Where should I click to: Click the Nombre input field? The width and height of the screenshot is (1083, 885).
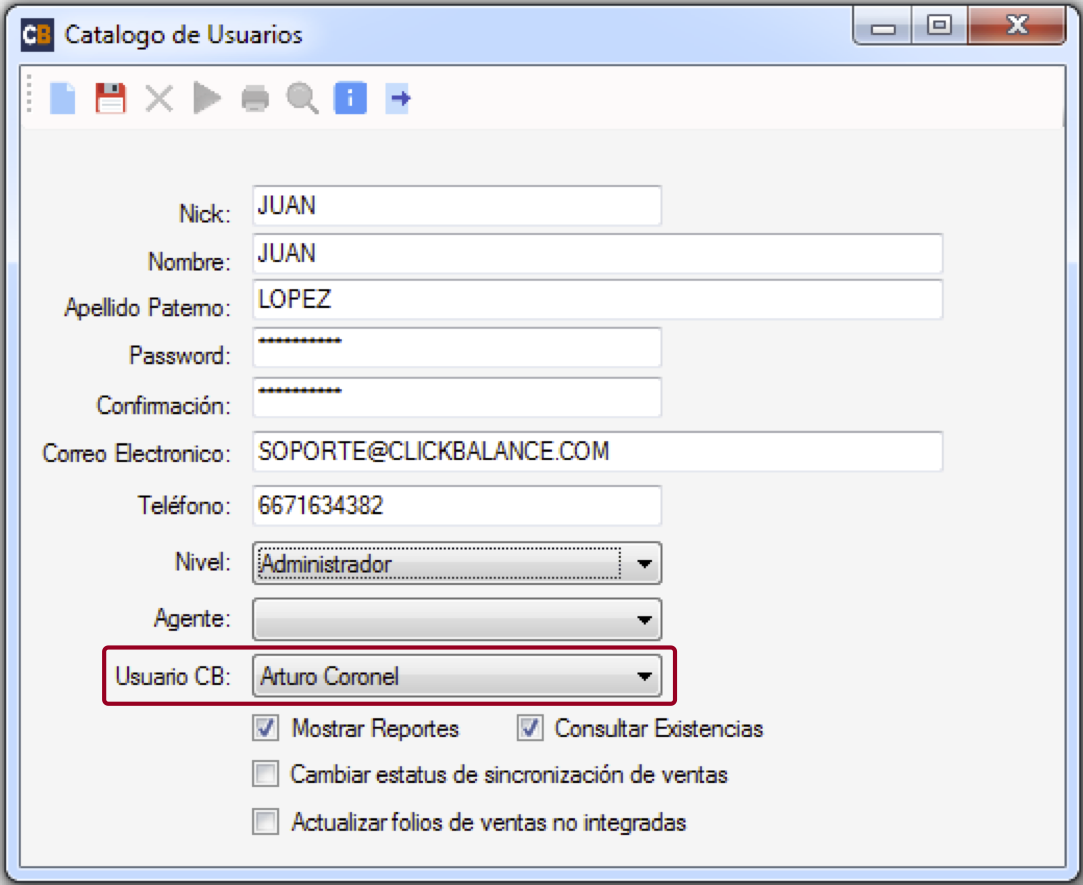(x=597, y=254)
